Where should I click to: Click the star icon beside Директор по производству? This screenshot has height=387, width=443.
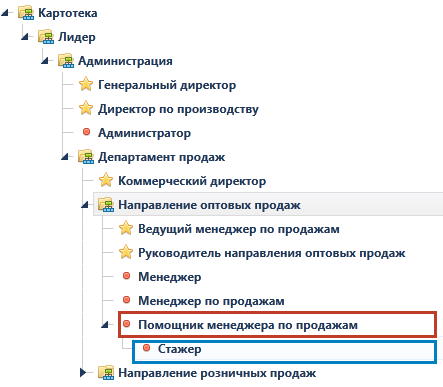[x=86, y=108]
